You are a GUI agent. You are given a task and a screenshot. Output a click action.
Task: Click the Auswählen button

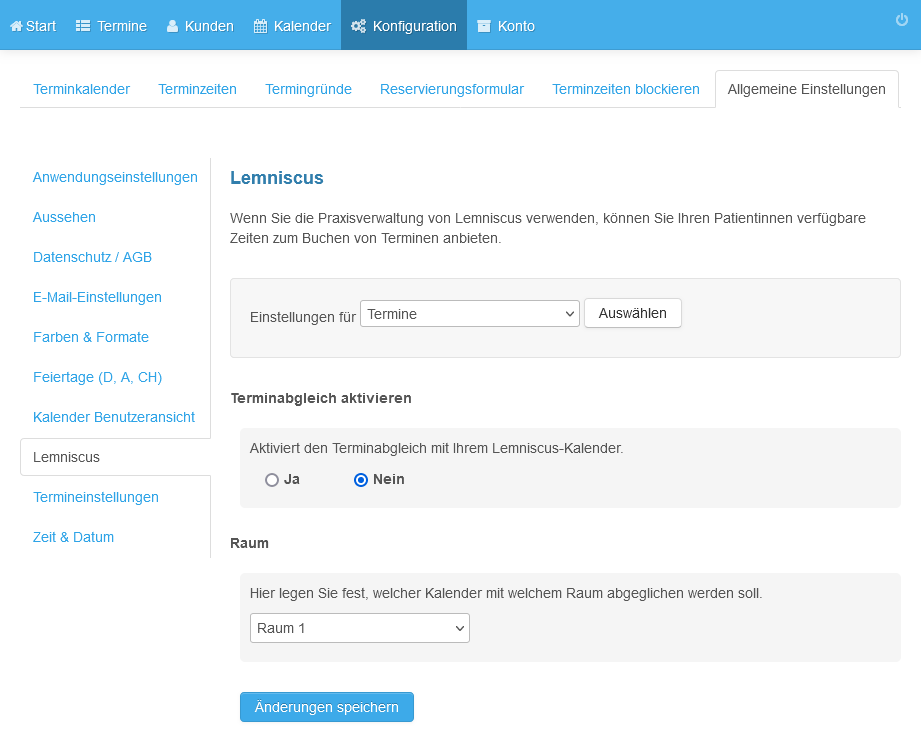tap(633, 313)
